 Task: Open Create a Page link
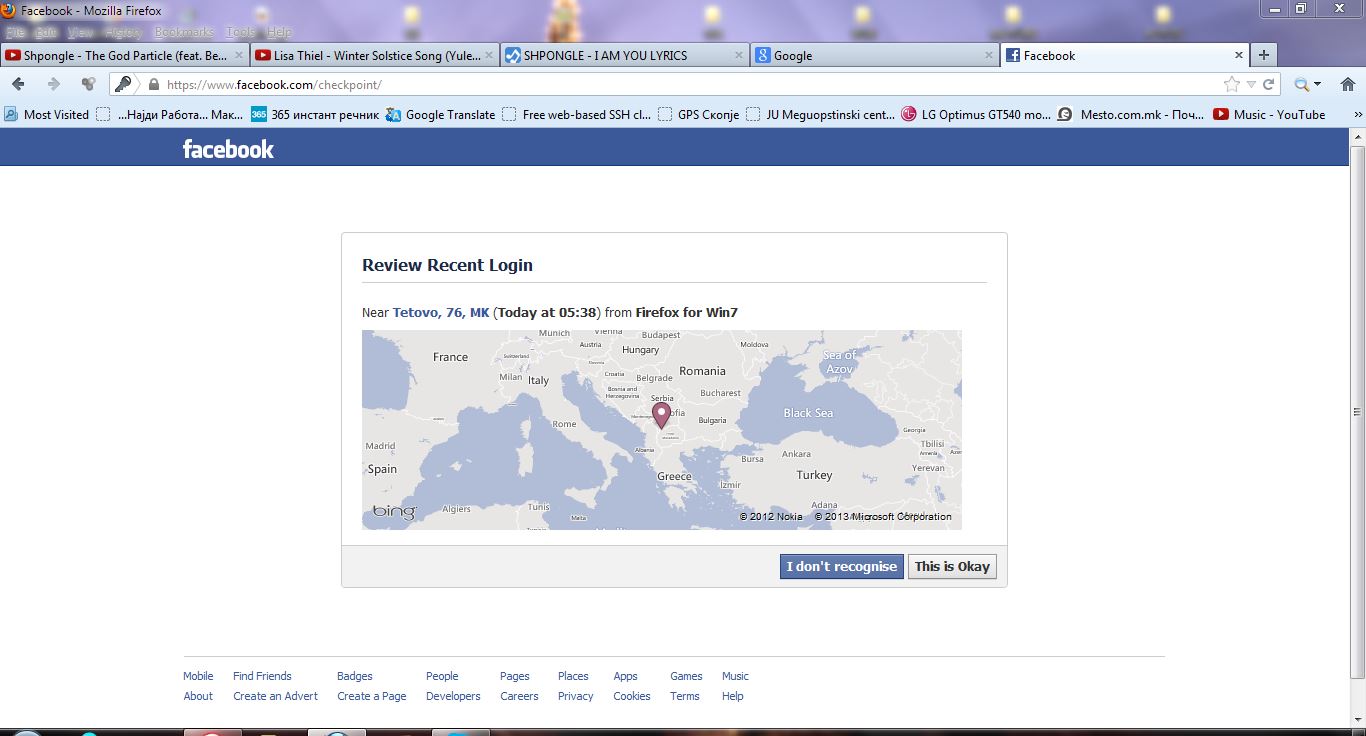[372, 696]
